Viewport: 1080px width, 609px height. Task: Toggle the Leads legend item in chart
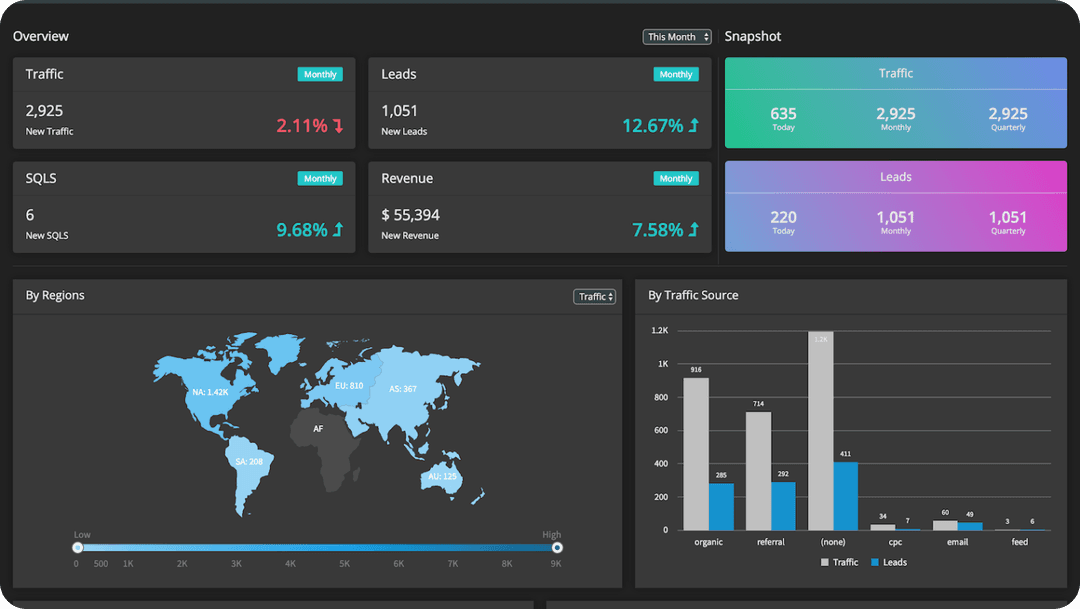[889, 562]
